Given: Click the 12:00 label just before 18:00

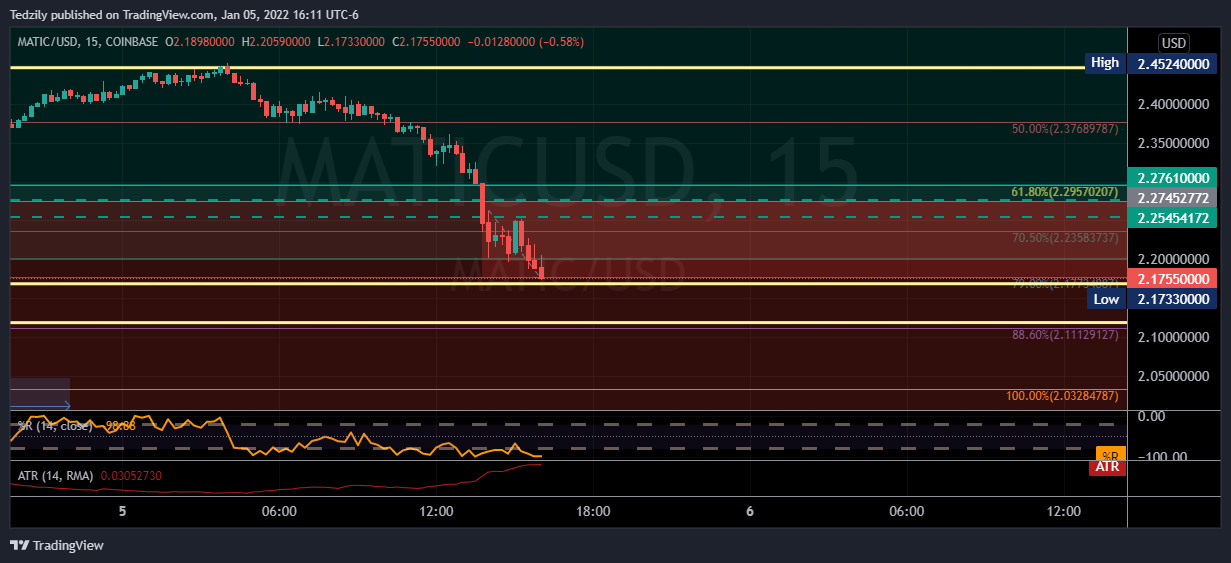Looking at the screenshot, I should point(436,511).
